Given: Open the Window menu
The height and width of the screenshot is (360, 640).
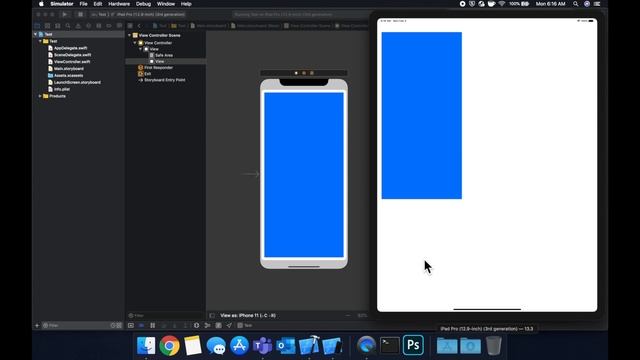Looking at the screenshot, I should click(x=166, y=4).
